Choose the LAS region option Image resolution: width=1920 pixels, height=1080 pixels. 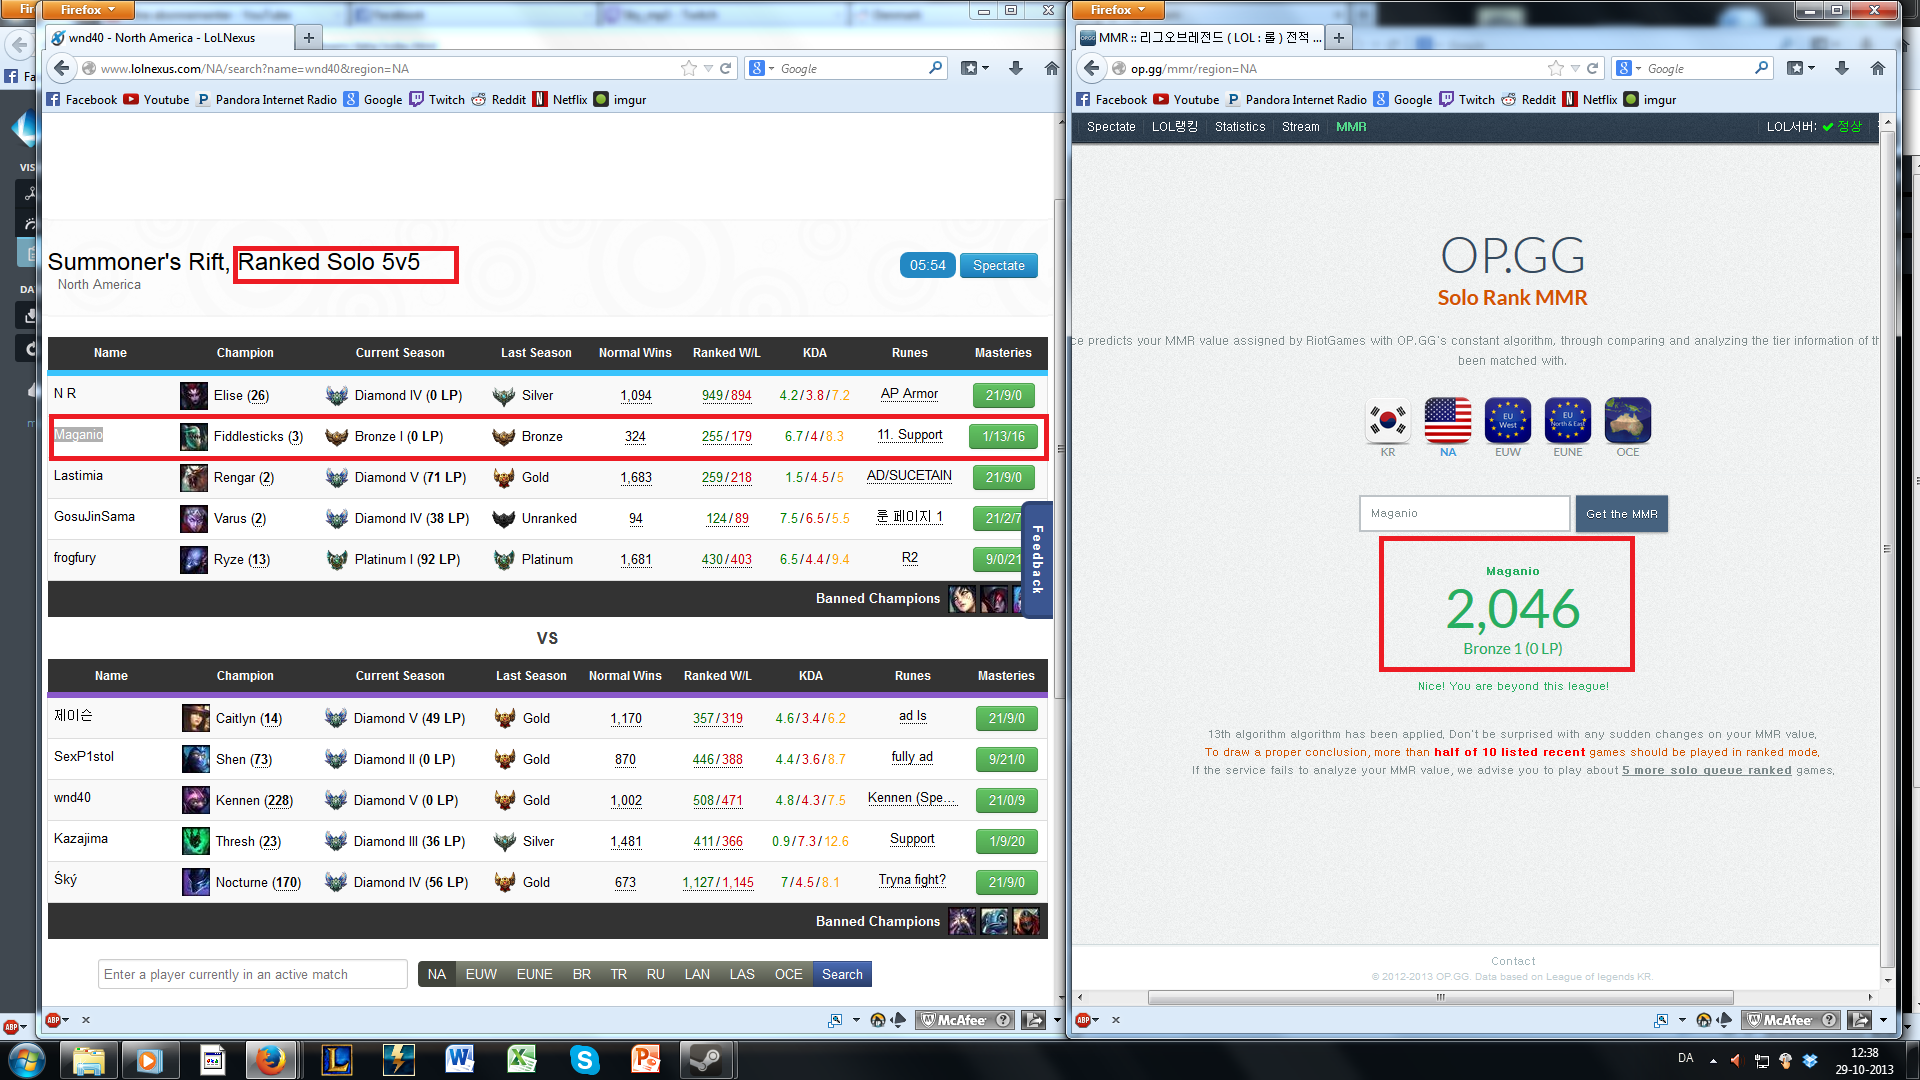(742, 974)
